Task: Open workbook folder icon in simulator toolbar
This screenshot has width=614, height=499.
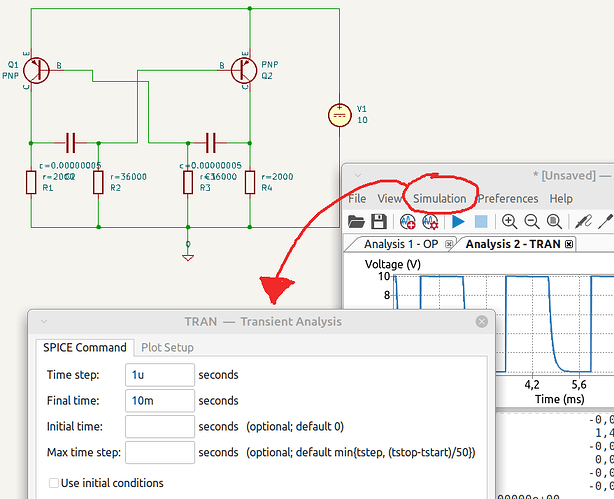Action: [x=356, y=222]
